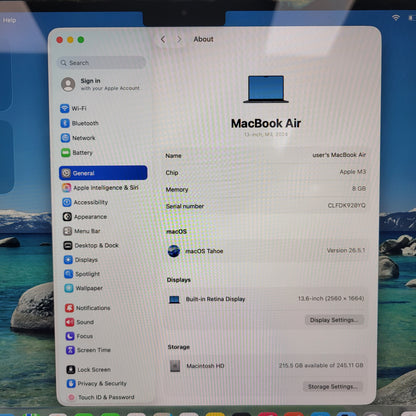Click the Built-in Retina Display icon
Image resolution: width=416 pixels, height=416 pixels.
[x=174, y=299]
